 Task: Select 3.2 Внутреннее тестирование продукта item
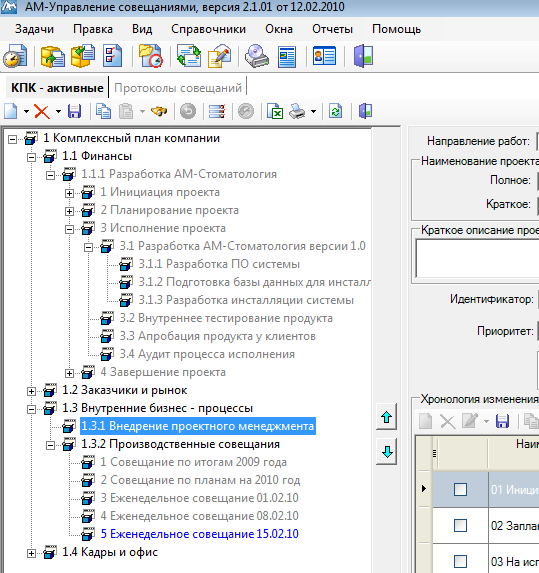click(226, 318)
